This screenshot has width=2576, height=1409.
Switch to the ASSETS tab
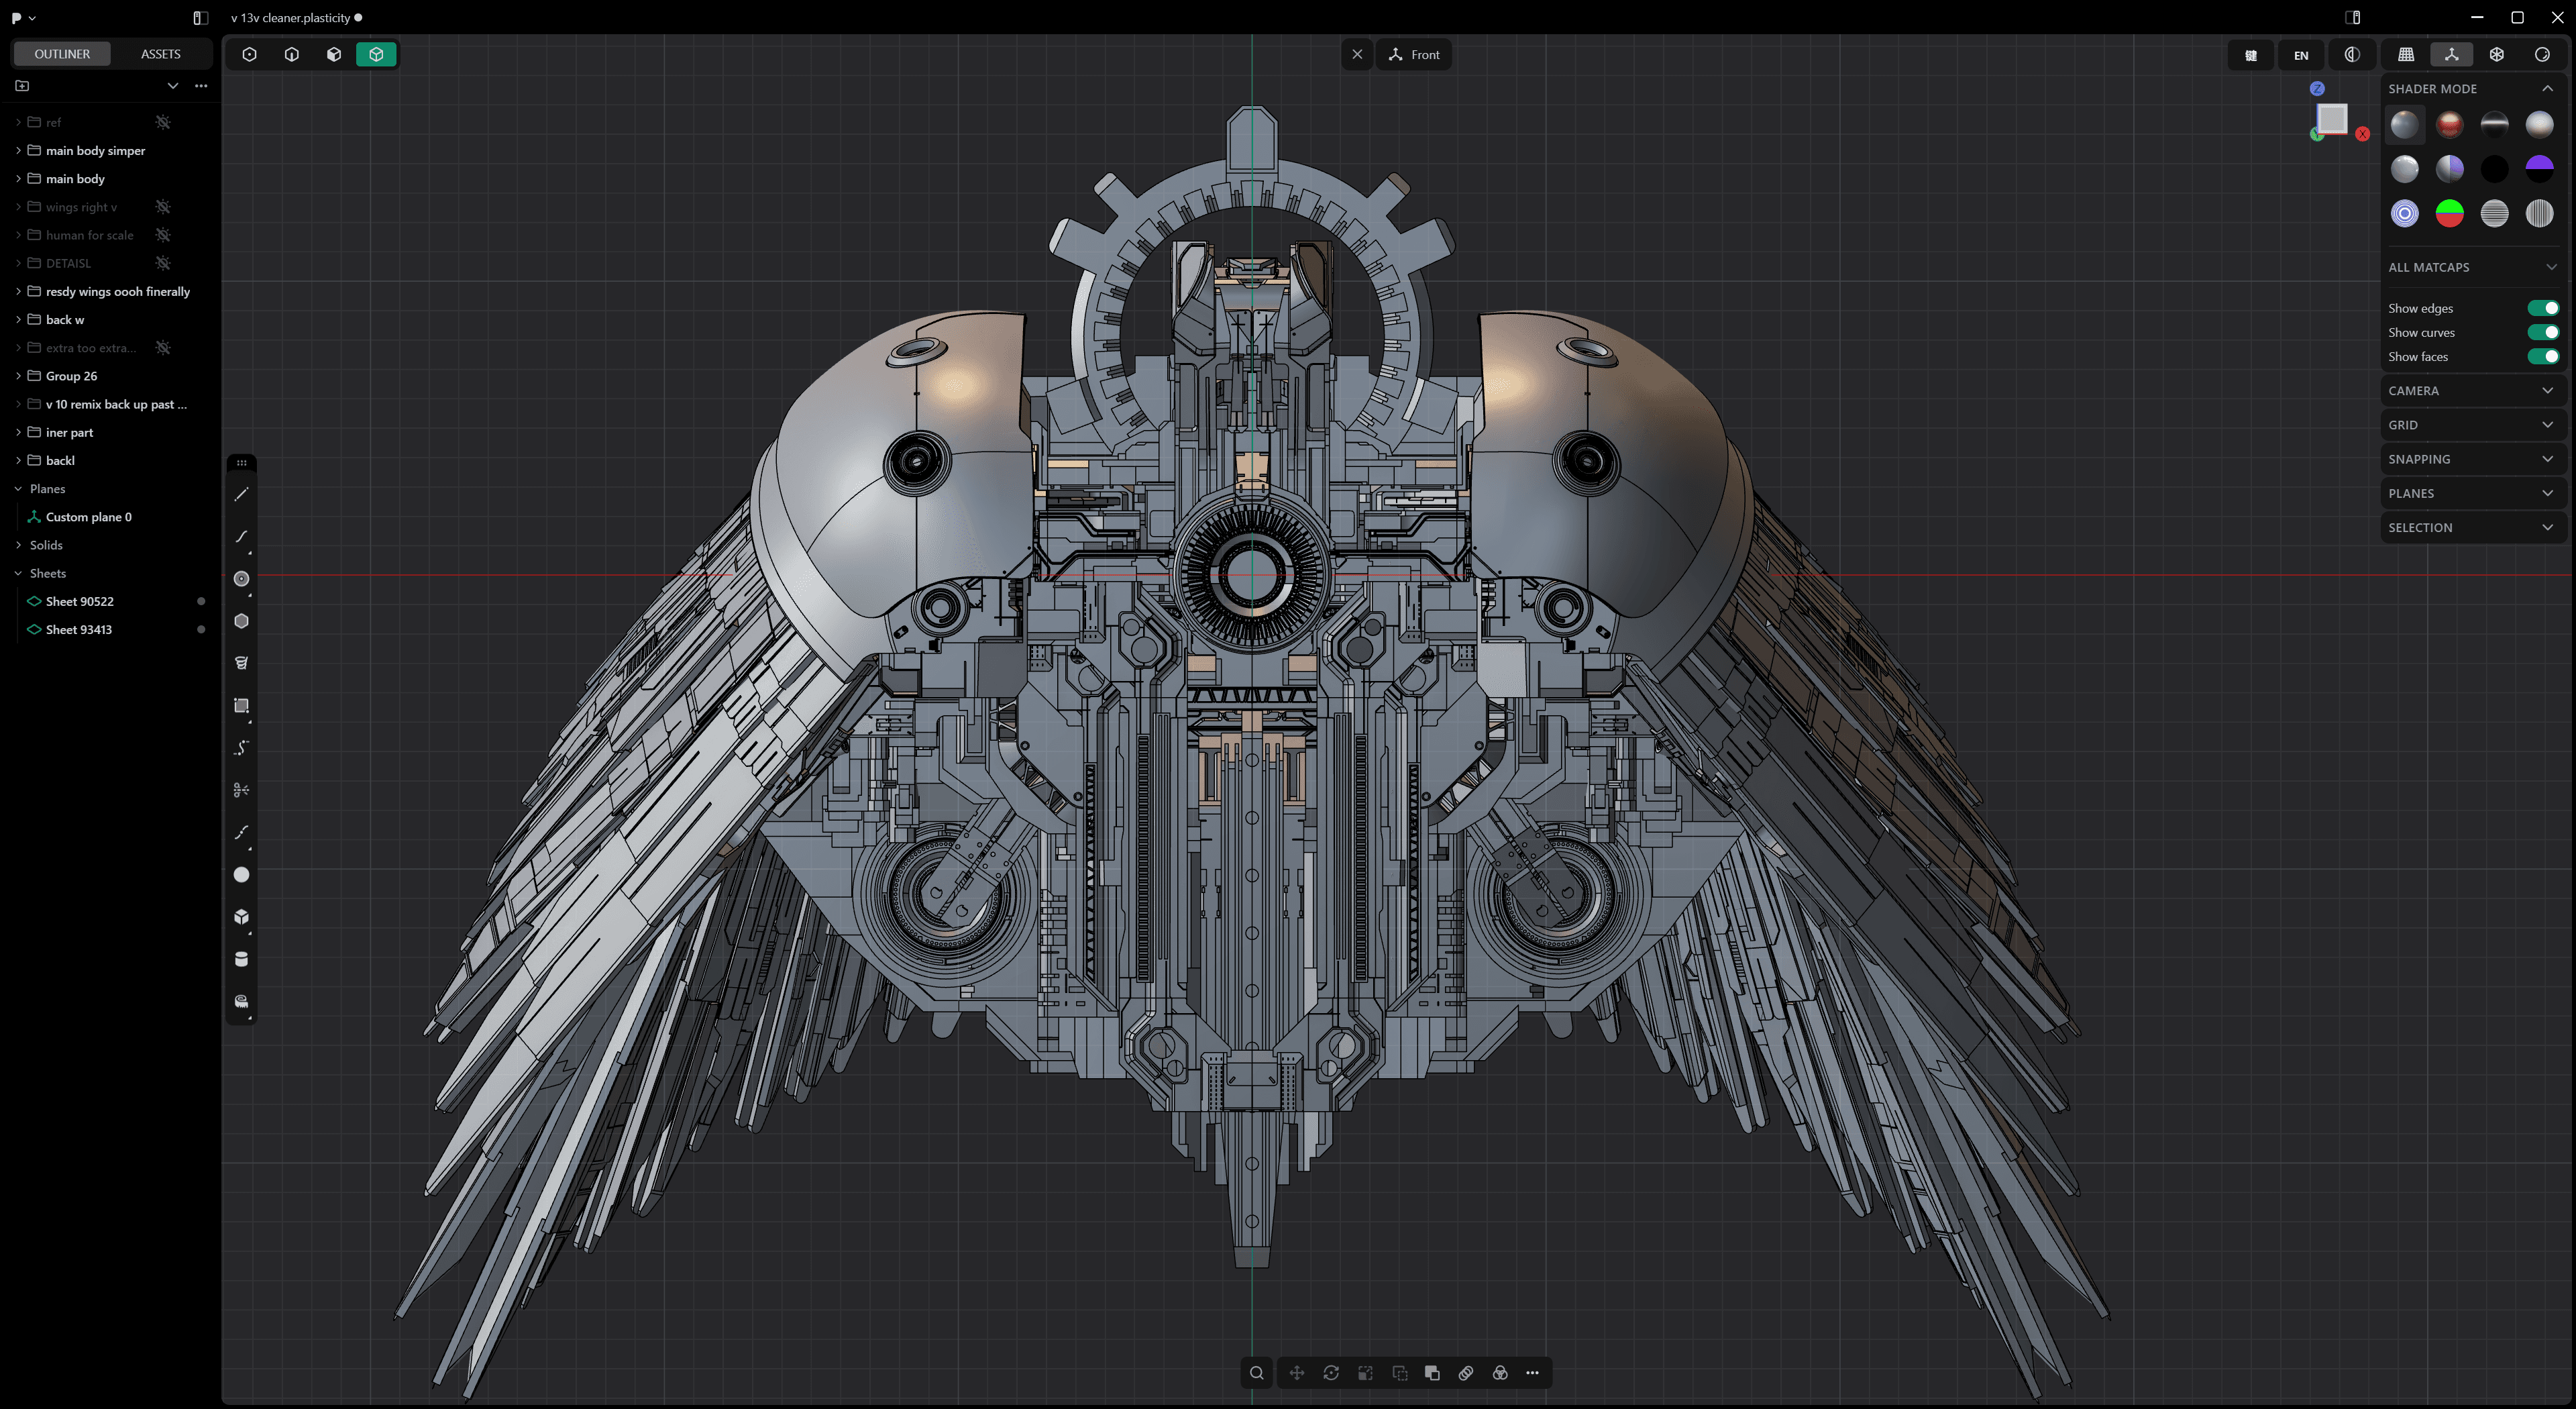[x=160, y=54]
